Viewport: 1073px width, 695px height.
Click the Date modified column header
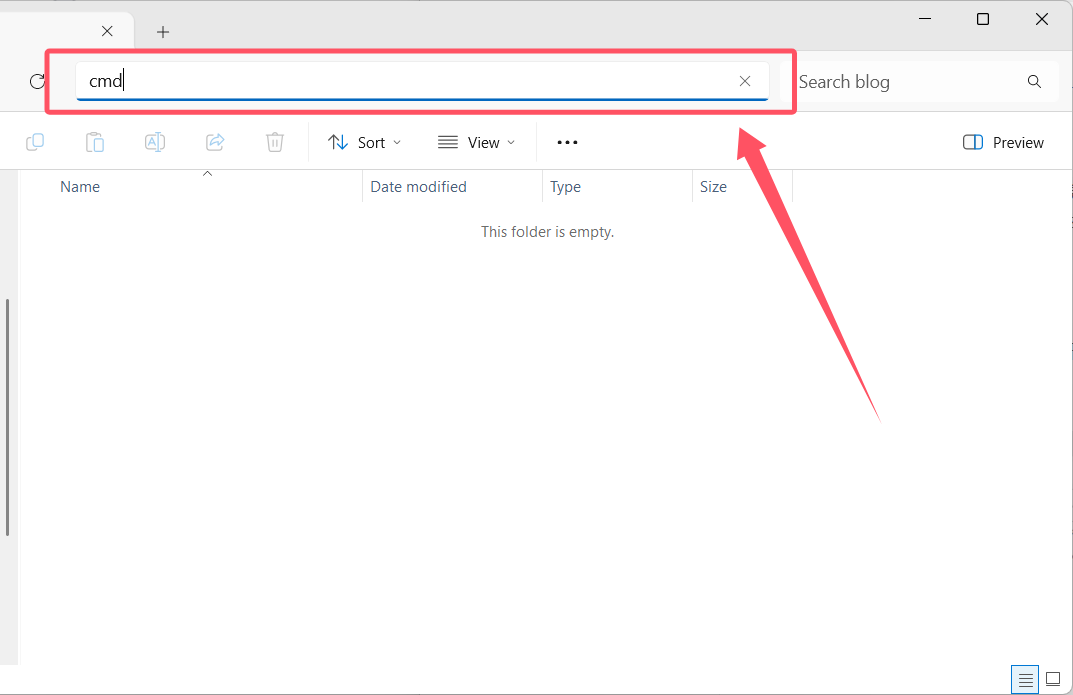pos(418,187)
